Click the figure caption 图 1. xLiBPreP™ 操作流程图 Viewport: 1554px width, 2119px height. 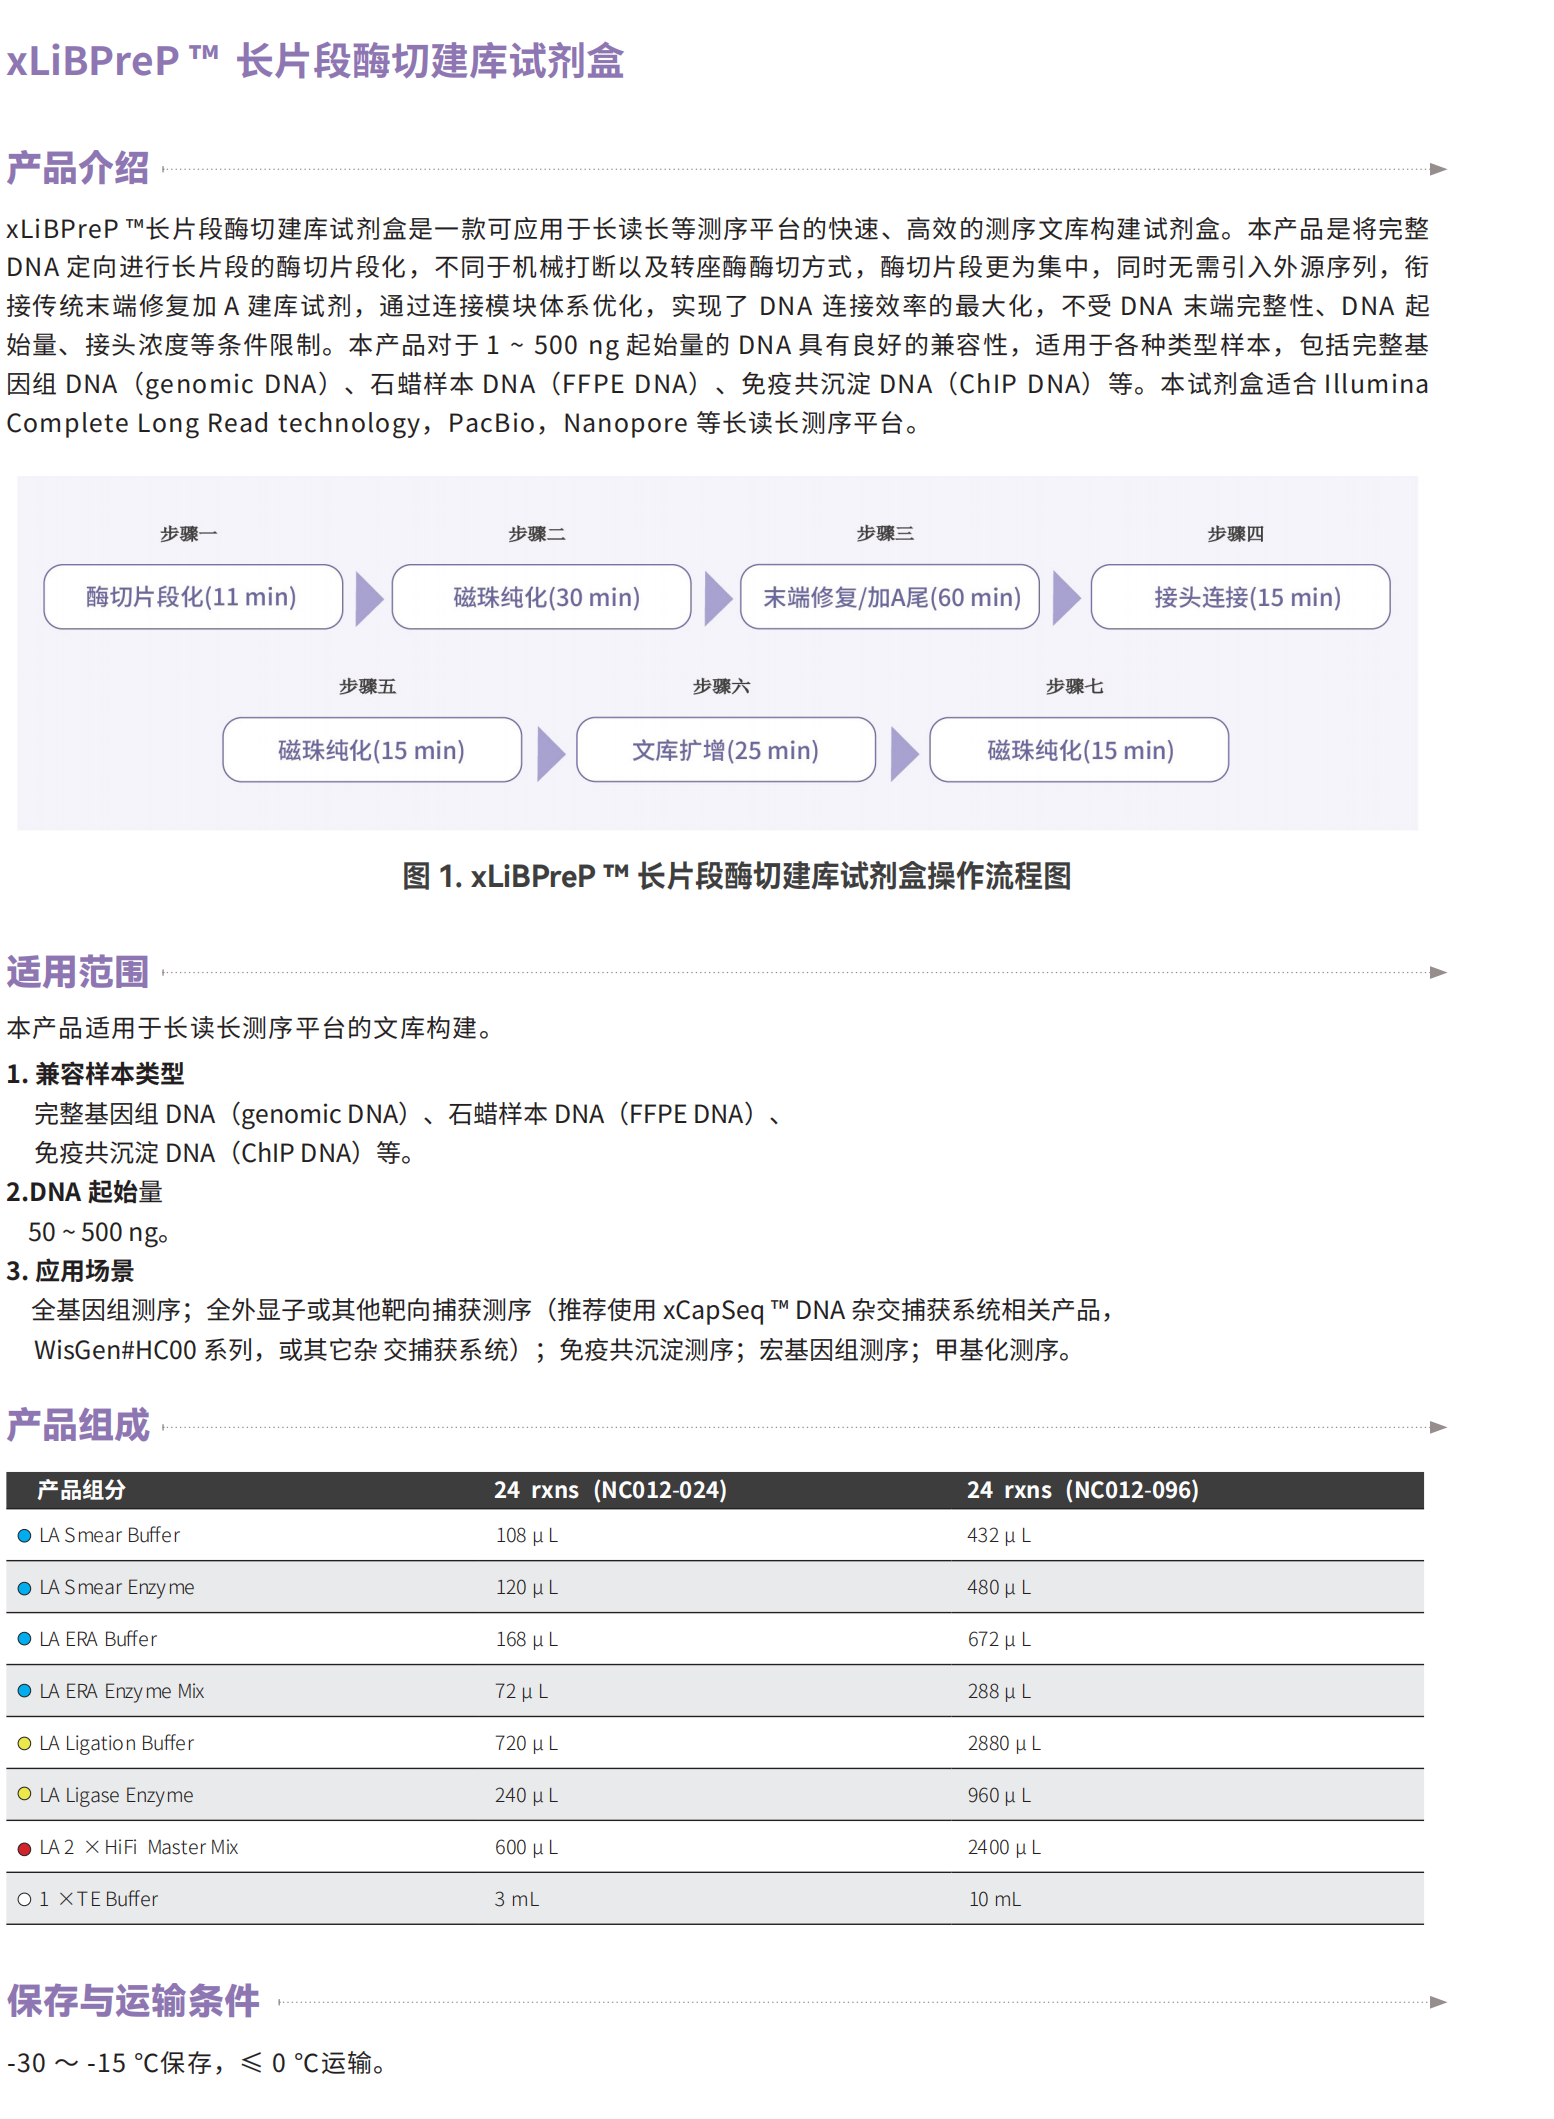pyautogui.click(x=737, y=876)
